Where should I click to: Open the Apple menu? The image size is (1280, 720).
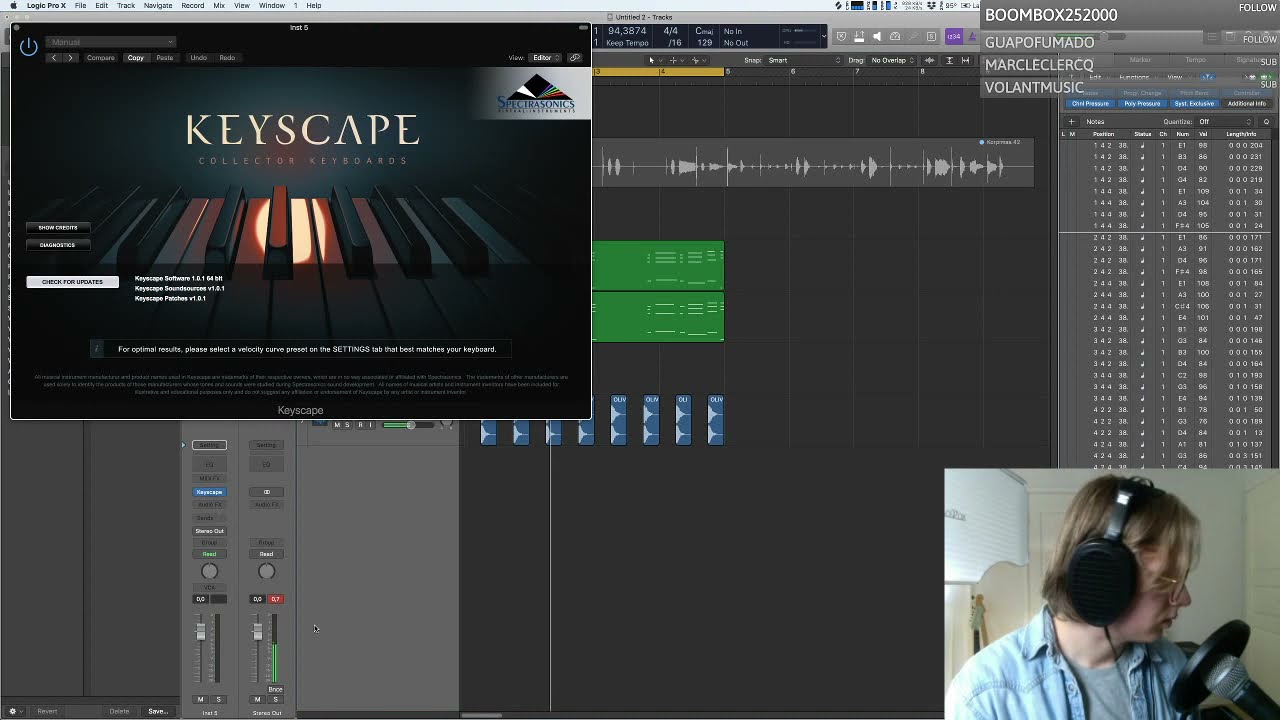[13, 6]
